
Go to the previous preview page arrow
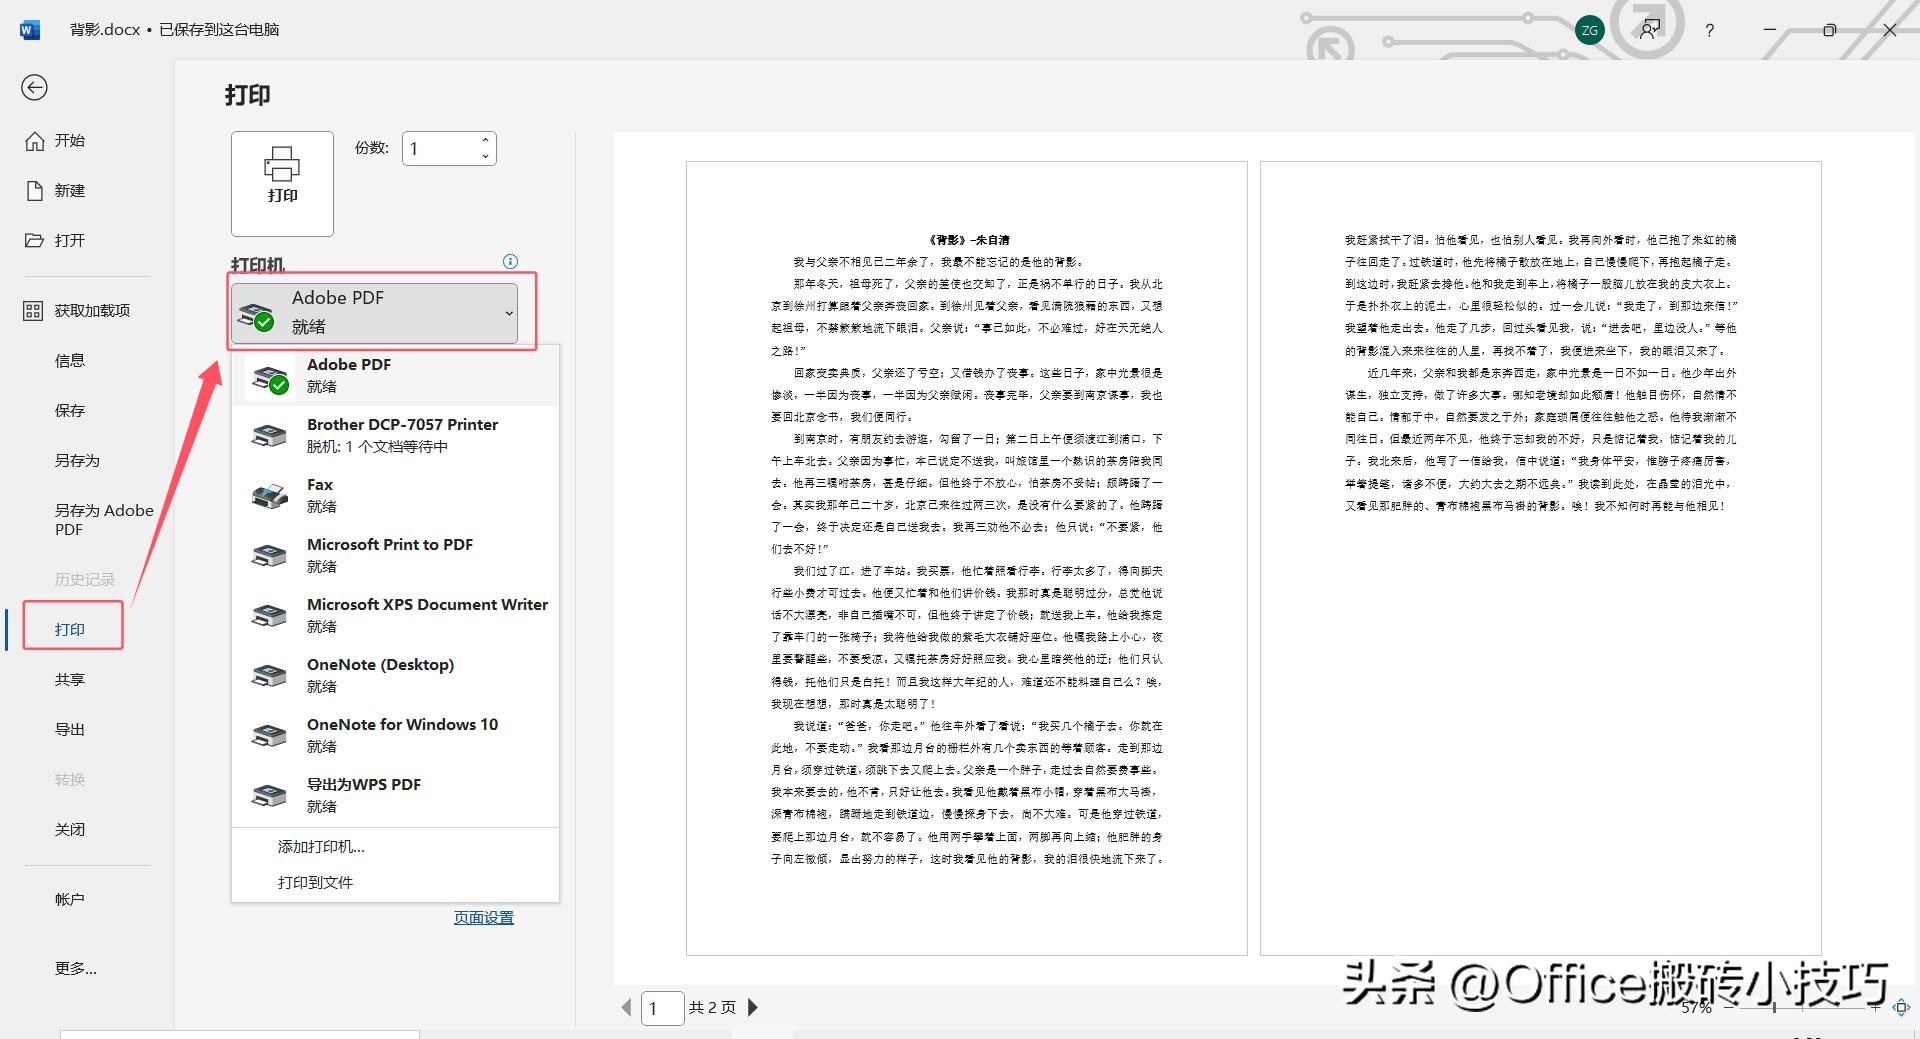627,1007
